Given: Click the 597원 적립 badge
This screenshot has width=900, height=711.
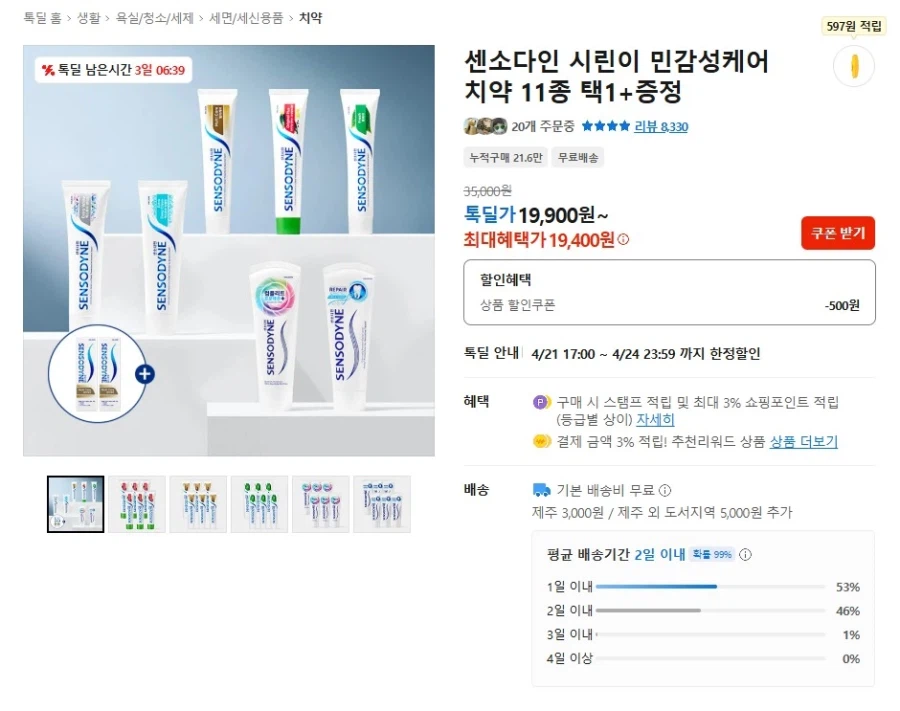Looking at the screenshot, I should click(x=852, y=24).
